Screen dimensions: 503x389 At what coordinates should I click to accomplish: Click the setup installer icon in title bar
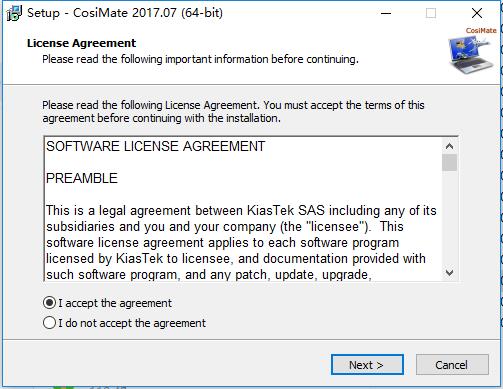14,13
